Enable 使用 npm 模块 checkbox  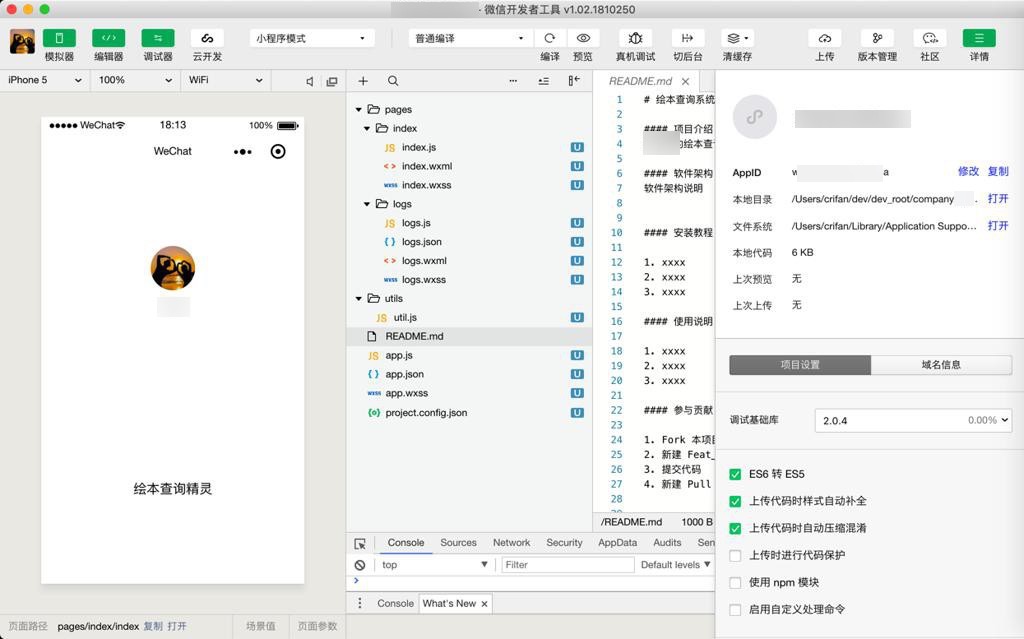coord(735,583)
